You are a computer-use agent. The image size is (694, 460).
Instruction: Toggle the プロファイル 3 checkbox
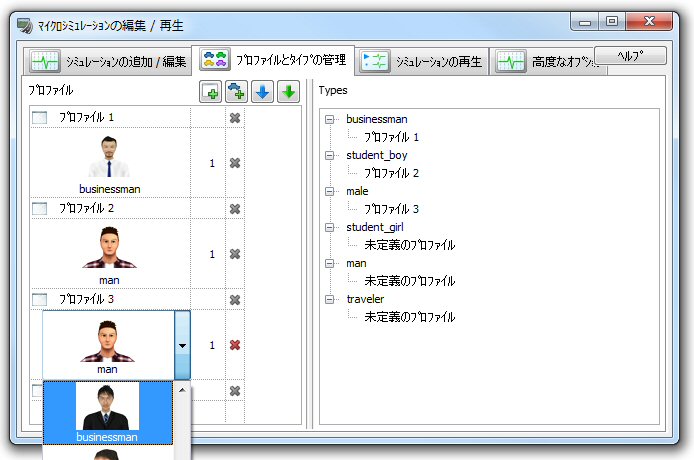(x=39, y=300)
